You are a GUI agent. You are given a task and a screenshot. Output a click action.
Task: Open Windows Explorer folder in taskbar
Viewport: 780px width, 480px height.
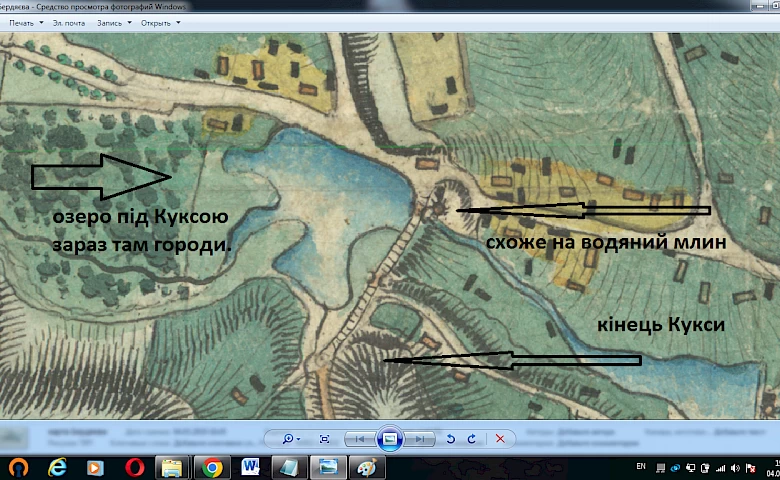(172, 468)
